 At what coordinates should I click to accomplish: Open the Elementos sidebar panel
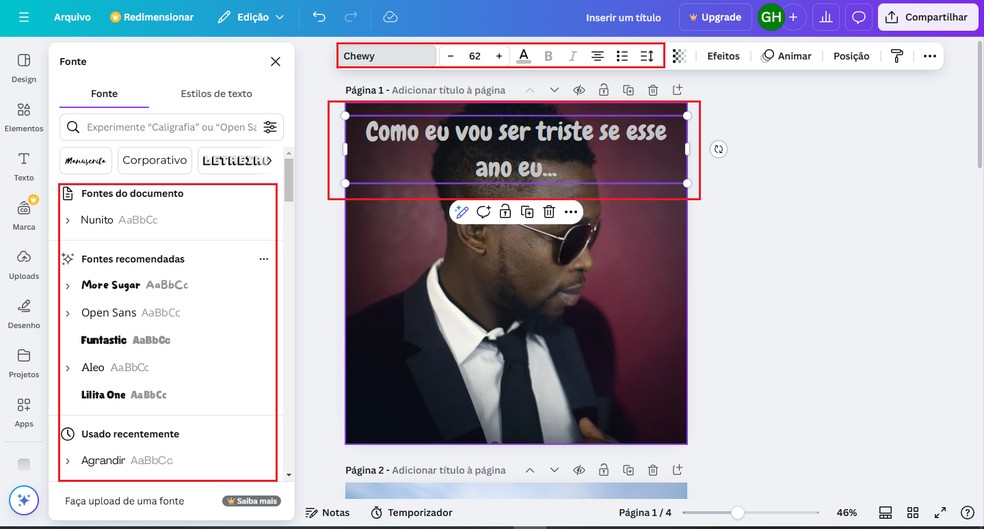24,117
